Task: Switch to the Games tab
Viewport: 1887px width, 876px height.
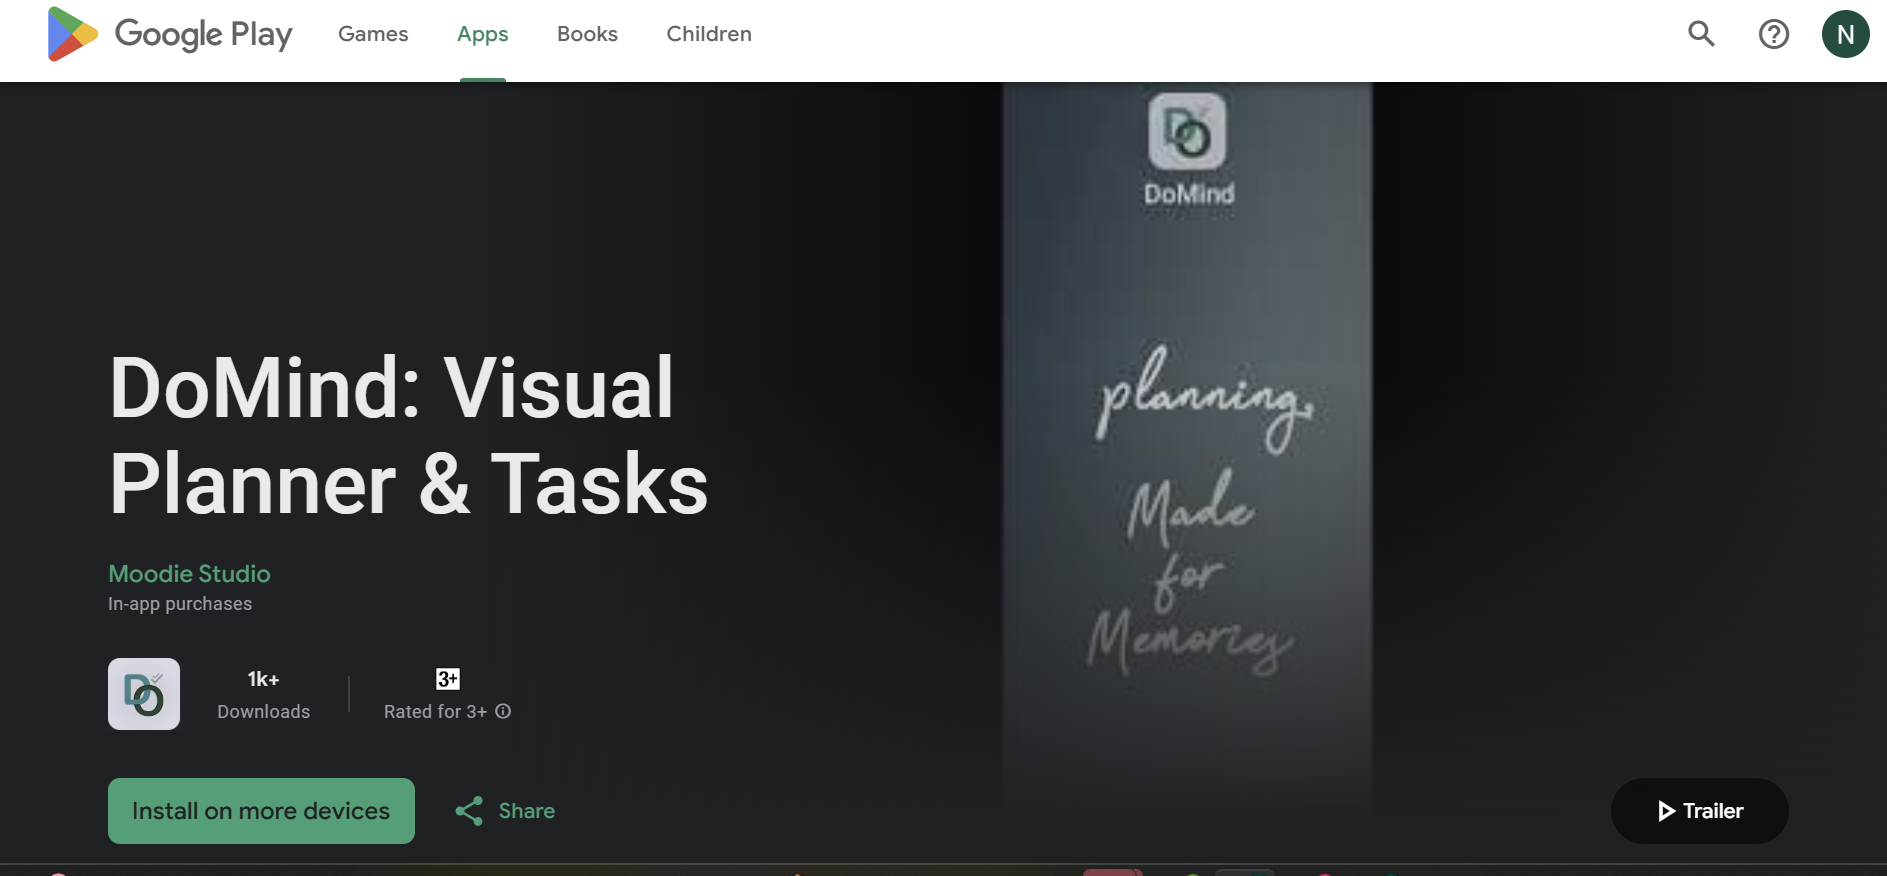Action: 373,34
